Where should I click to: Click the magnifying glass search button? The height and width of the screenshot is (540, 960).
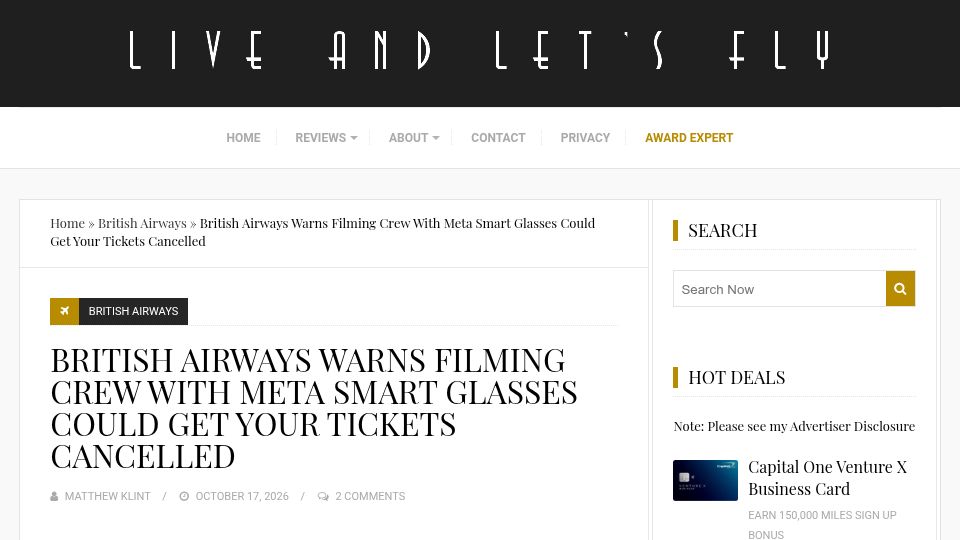pos(900,288)
